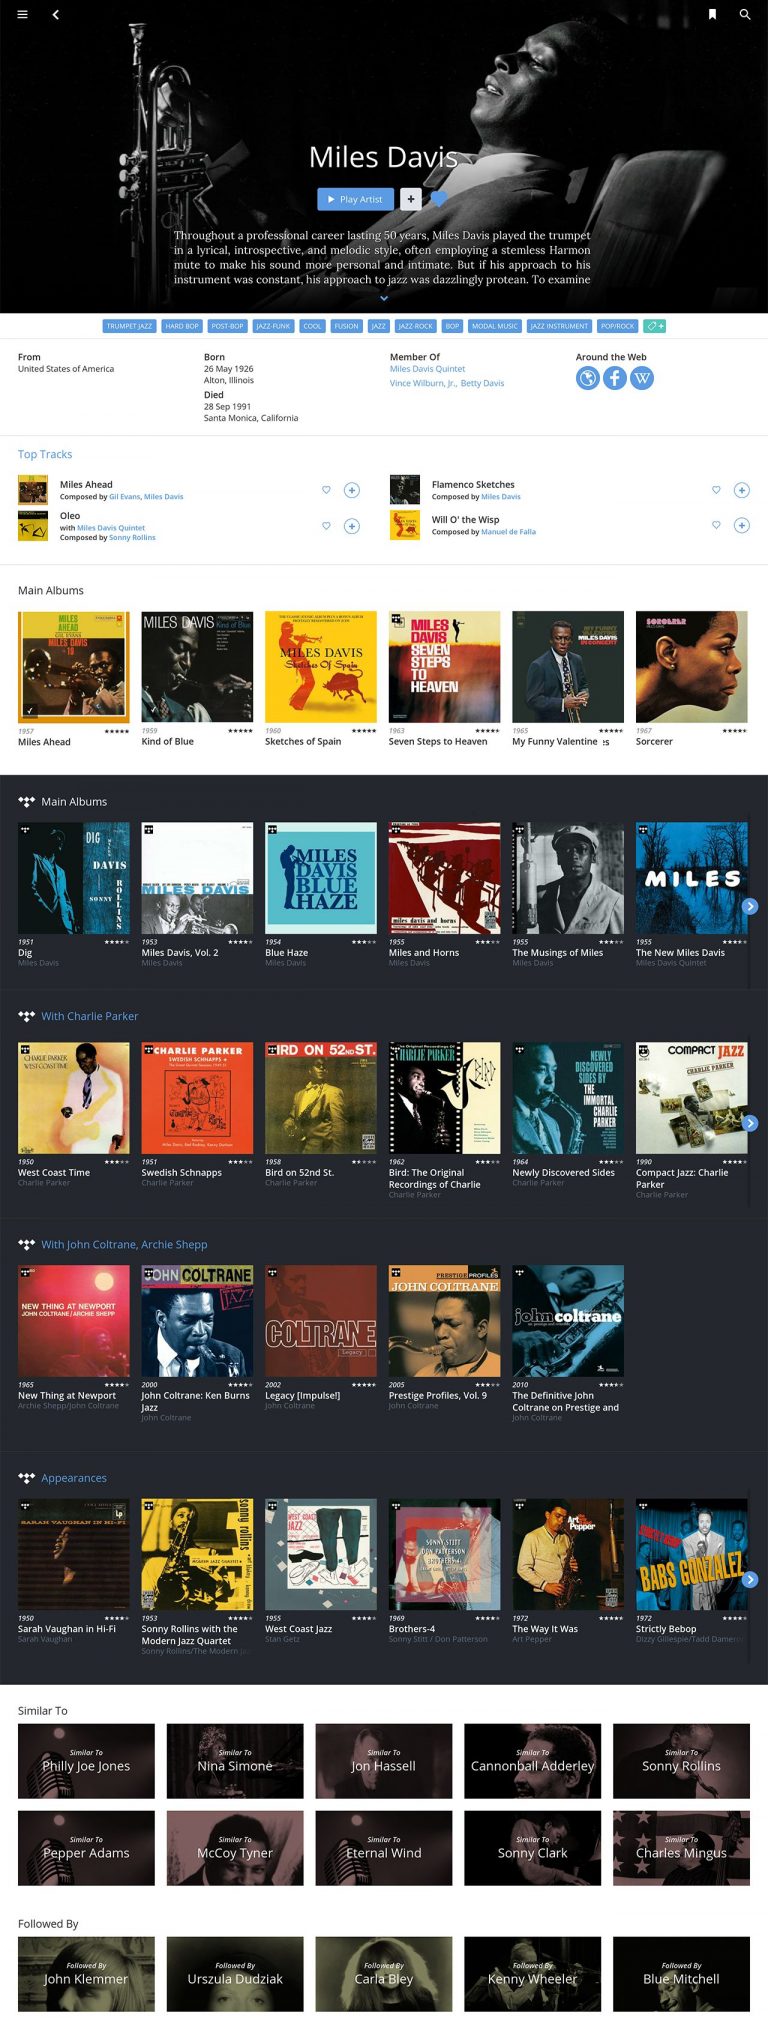Open the Bird on 52nd St. album
Viewport: 768px width, 2018px height.
tap(321, 1098)
